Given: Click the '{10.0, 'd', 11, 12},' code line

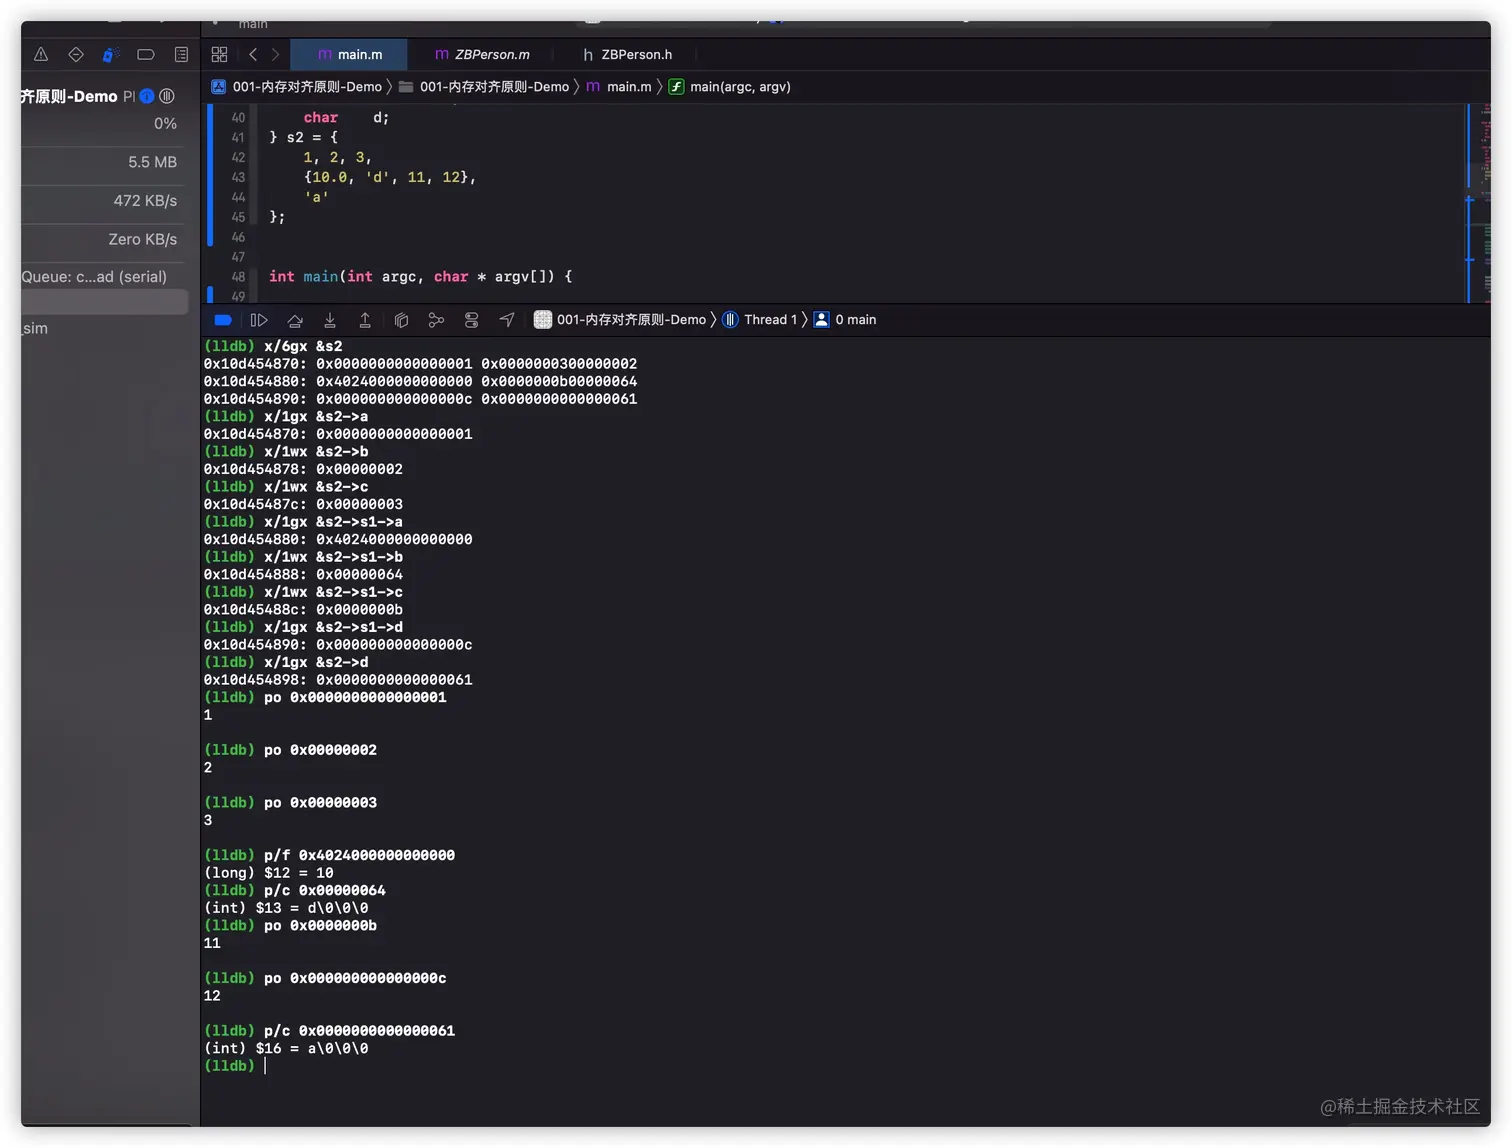Looking at the screenshot, I should (x=390, y=178).
